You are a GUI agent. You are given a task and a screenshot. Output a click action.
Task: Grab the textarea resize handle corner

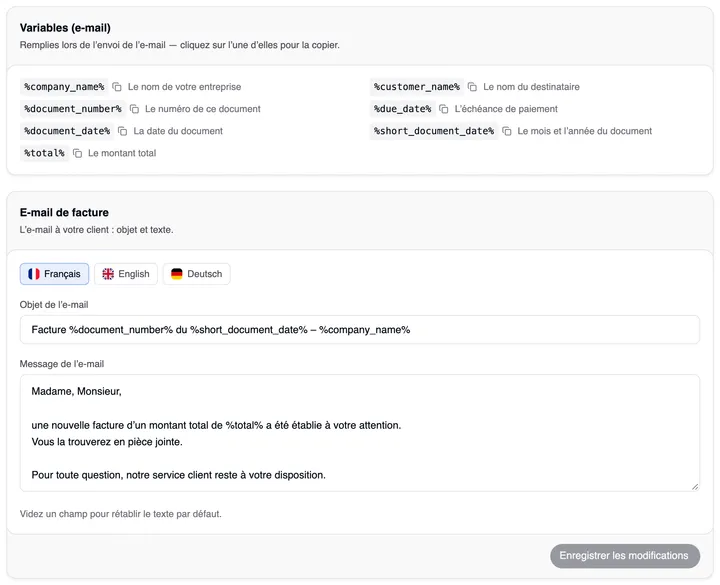pos(695,487)
